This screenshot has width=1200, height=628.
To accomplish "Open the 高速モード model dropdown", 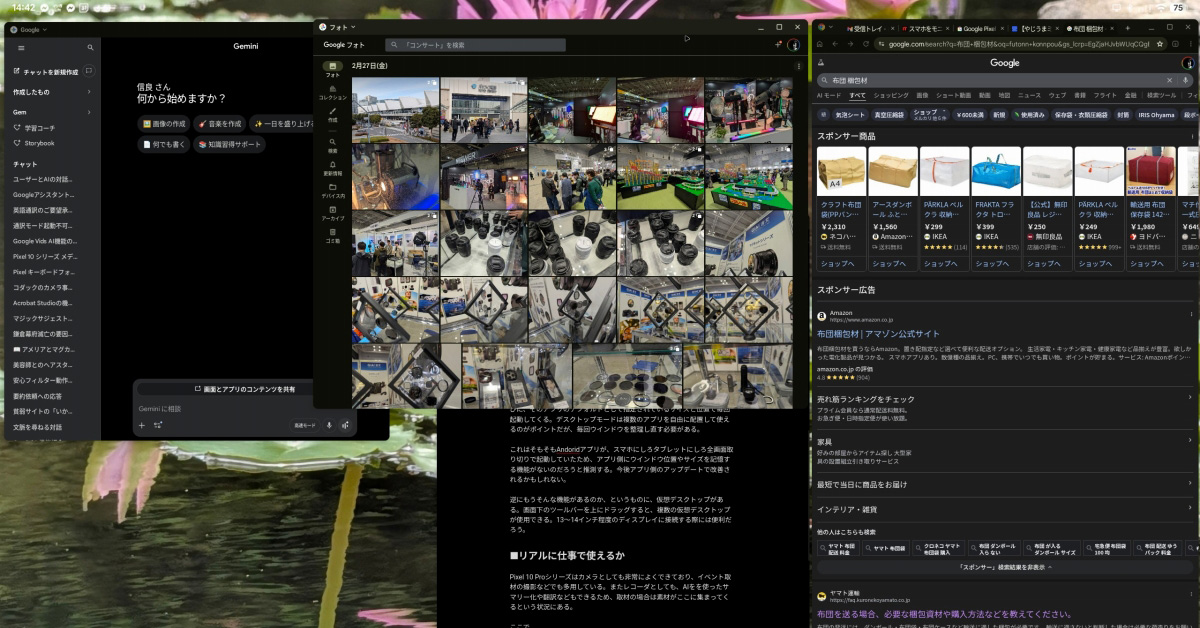I will (x=304, y=425).
